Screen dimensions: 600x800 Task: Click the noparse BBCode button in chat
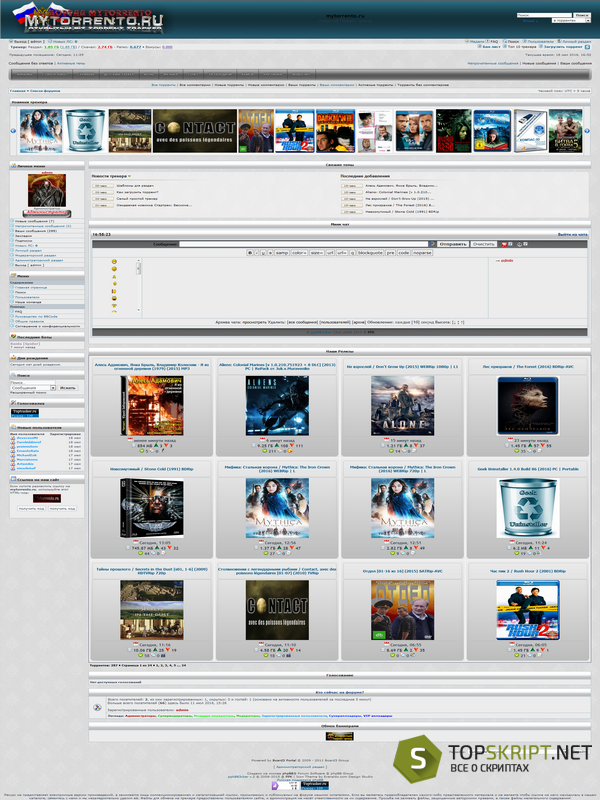pyautogui.click(x=422, y=253)
